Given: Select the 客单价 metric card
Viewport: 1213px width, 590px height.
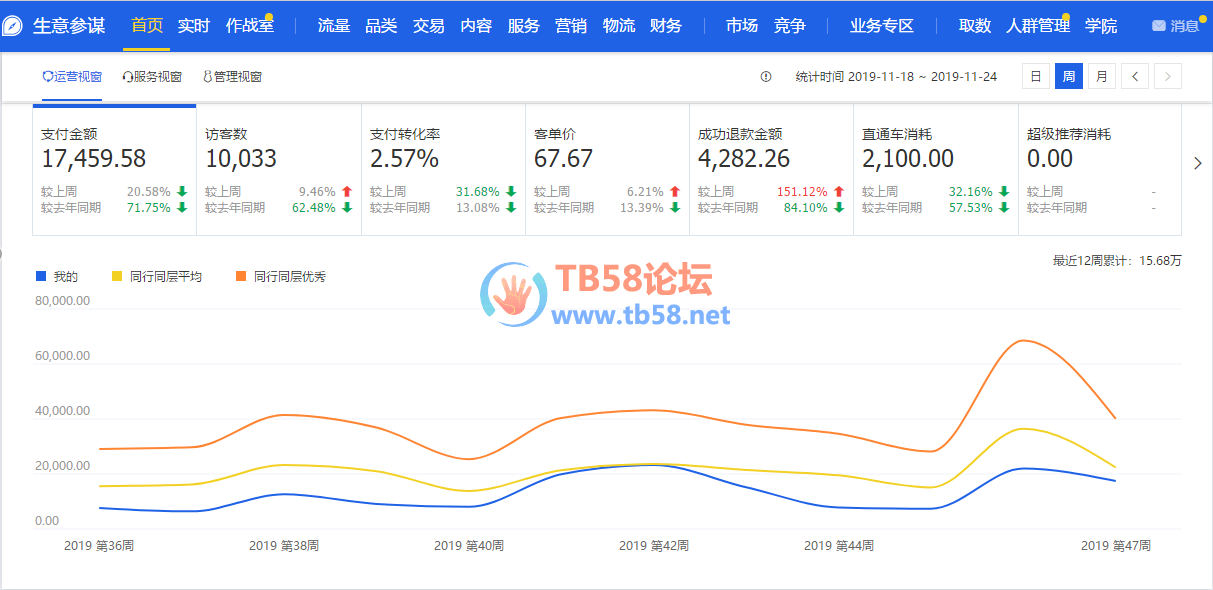Looking at the screenshot, I should click(x=607, y=169).
